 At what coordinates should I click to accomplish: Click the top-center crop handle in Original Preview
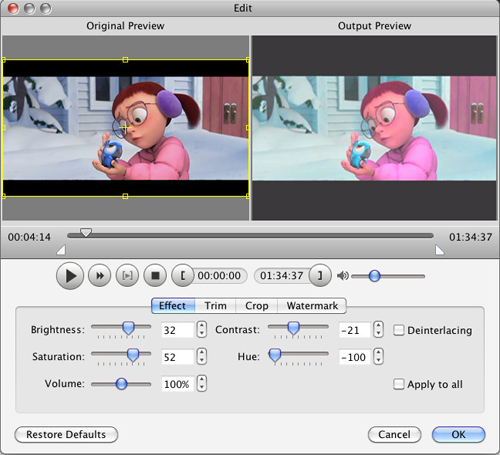[125, 60]
